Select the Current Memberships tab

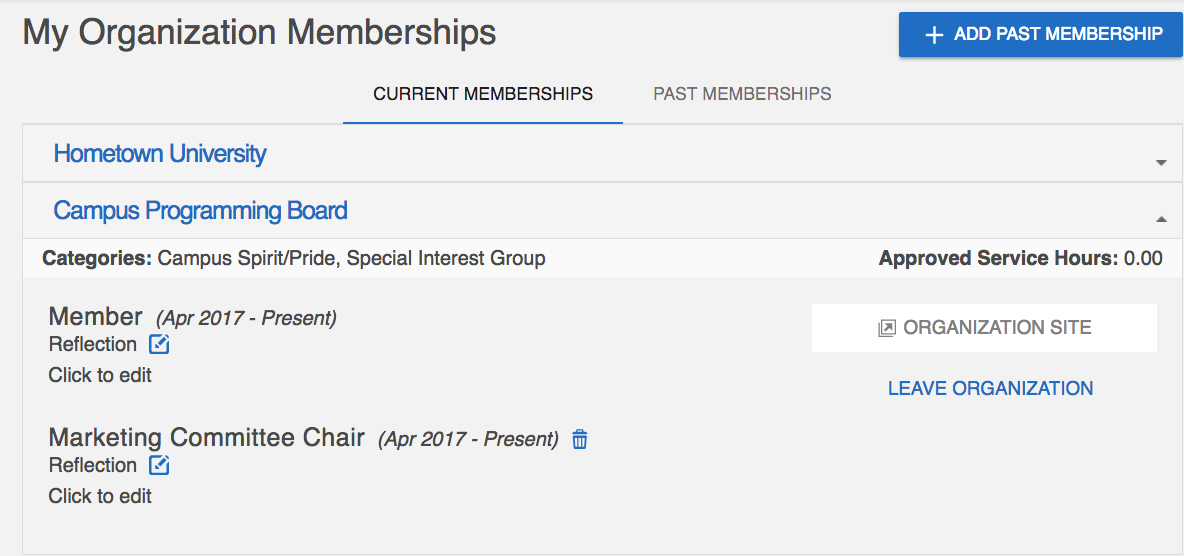pos(483,94)
